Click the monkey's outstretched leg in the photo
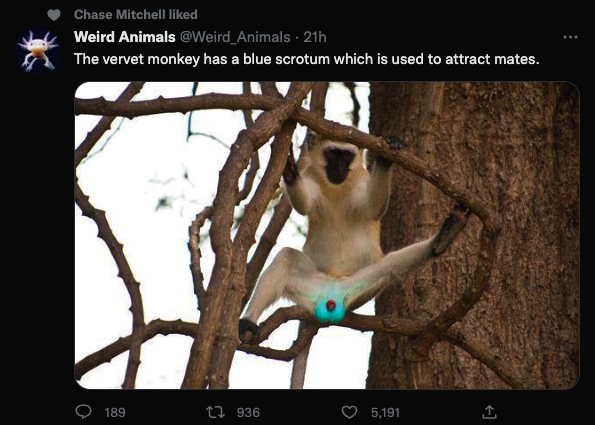Screen dimensions: 595x425 point(402,258)
